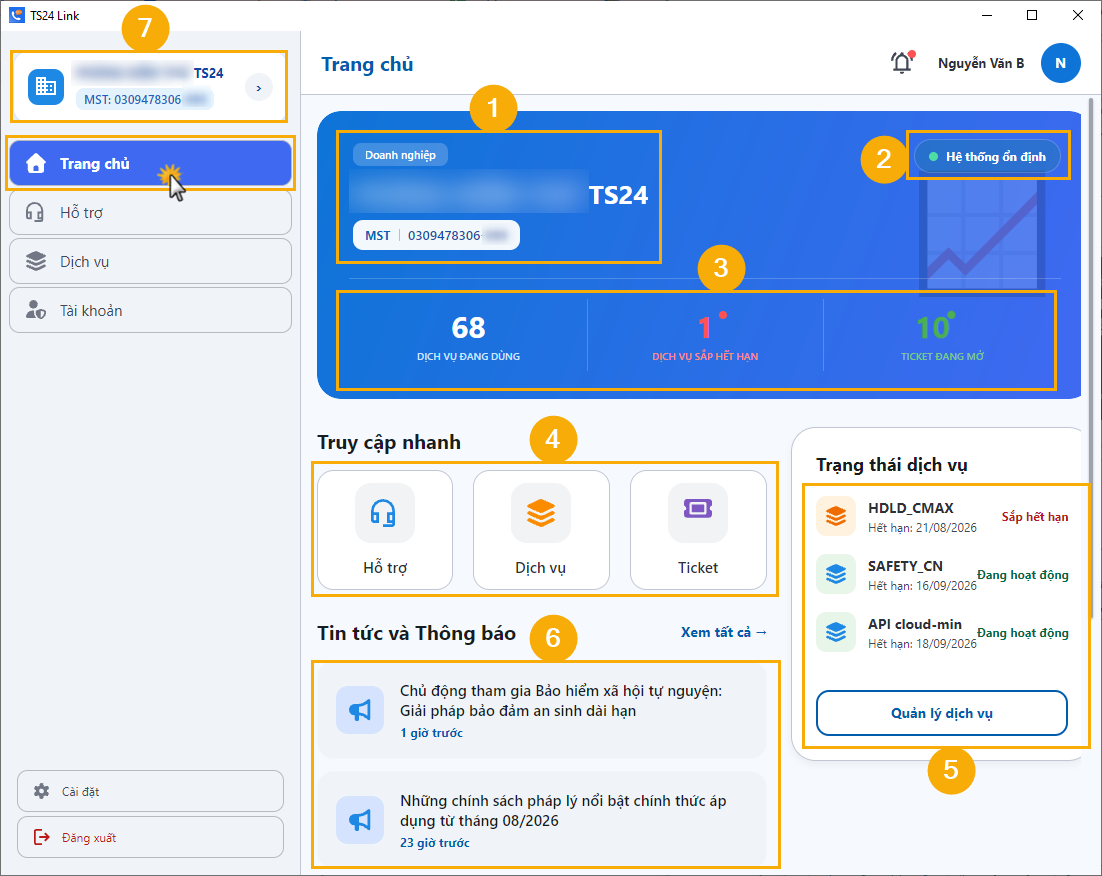This screenshot has height=876, width=1102.
Task: Click megaphone icon of chính sách pháp lý news
Action: (360, 820)
